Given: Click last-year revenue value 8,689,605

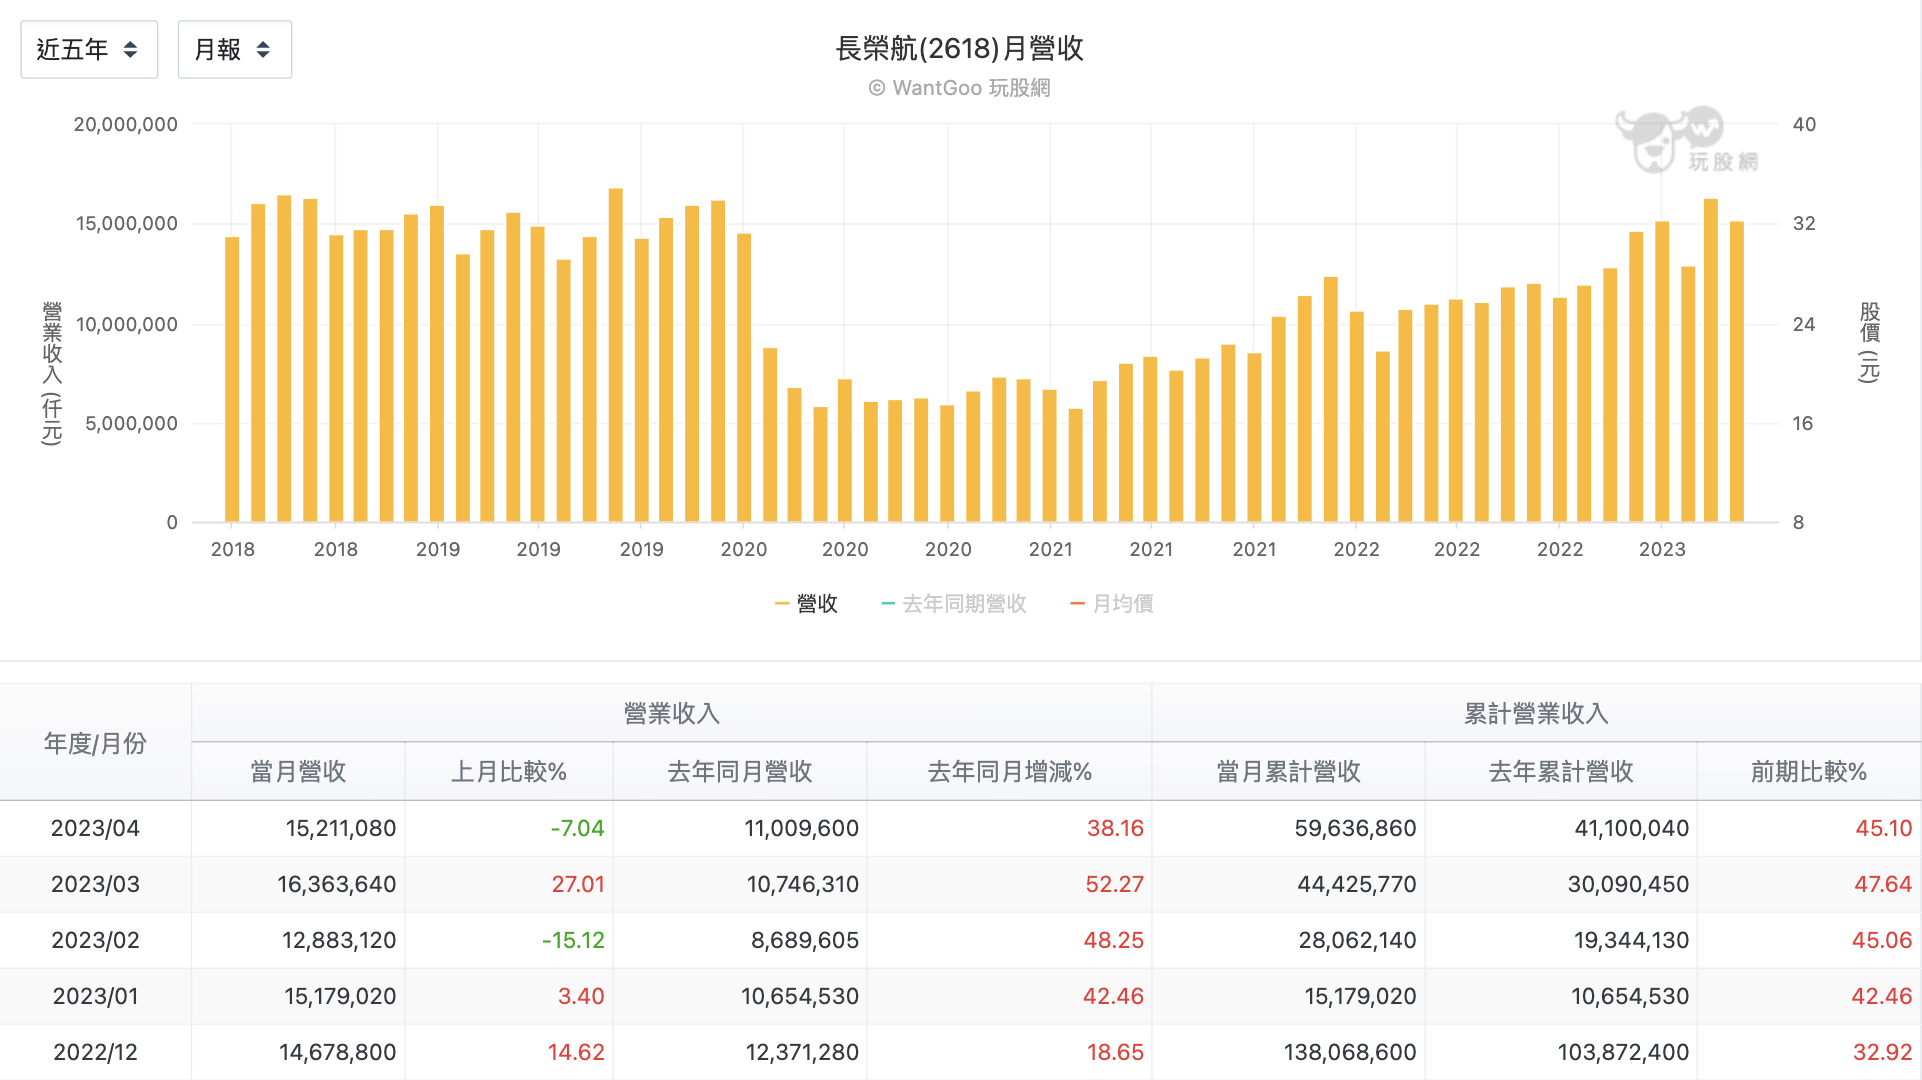Looking at the screenshot, I should pos(805,940).
